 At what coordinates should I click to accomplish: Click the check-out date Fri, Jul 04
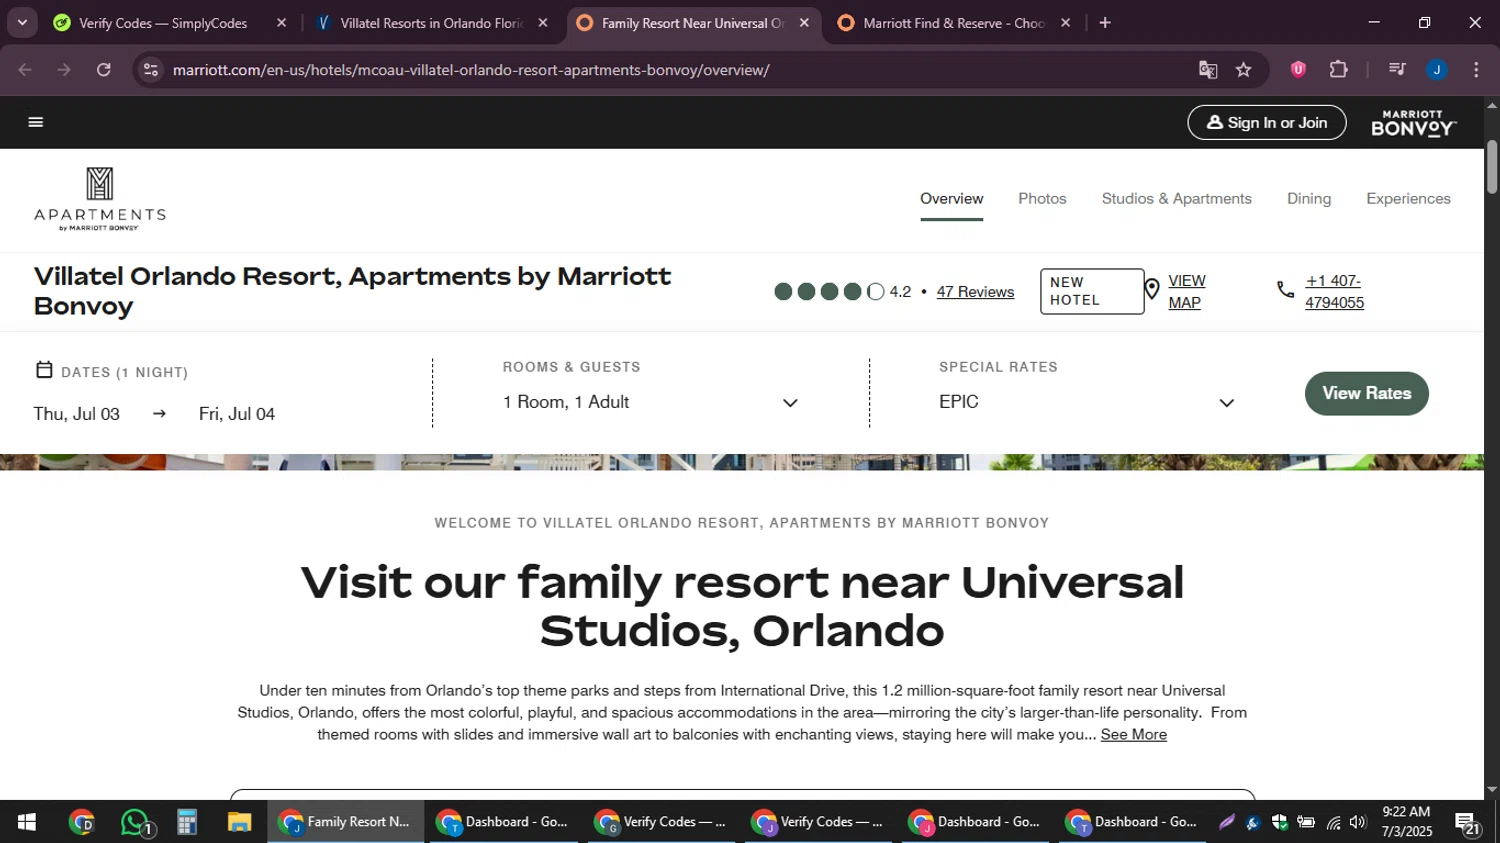click(x=237, y=414)
